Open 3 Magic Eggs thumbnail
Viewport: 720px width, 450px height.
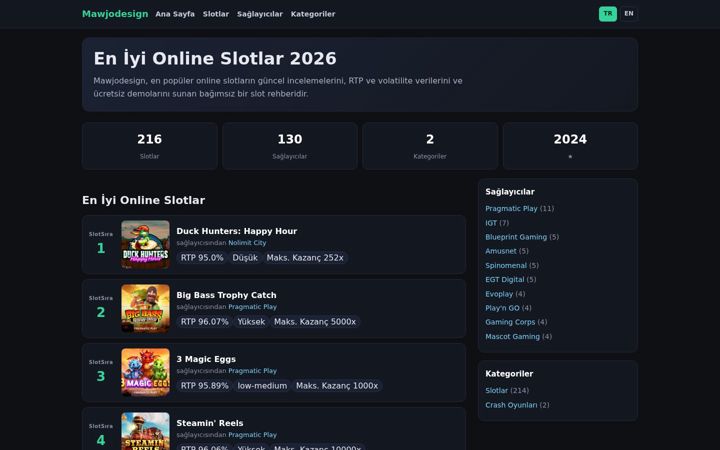point(145,372)
